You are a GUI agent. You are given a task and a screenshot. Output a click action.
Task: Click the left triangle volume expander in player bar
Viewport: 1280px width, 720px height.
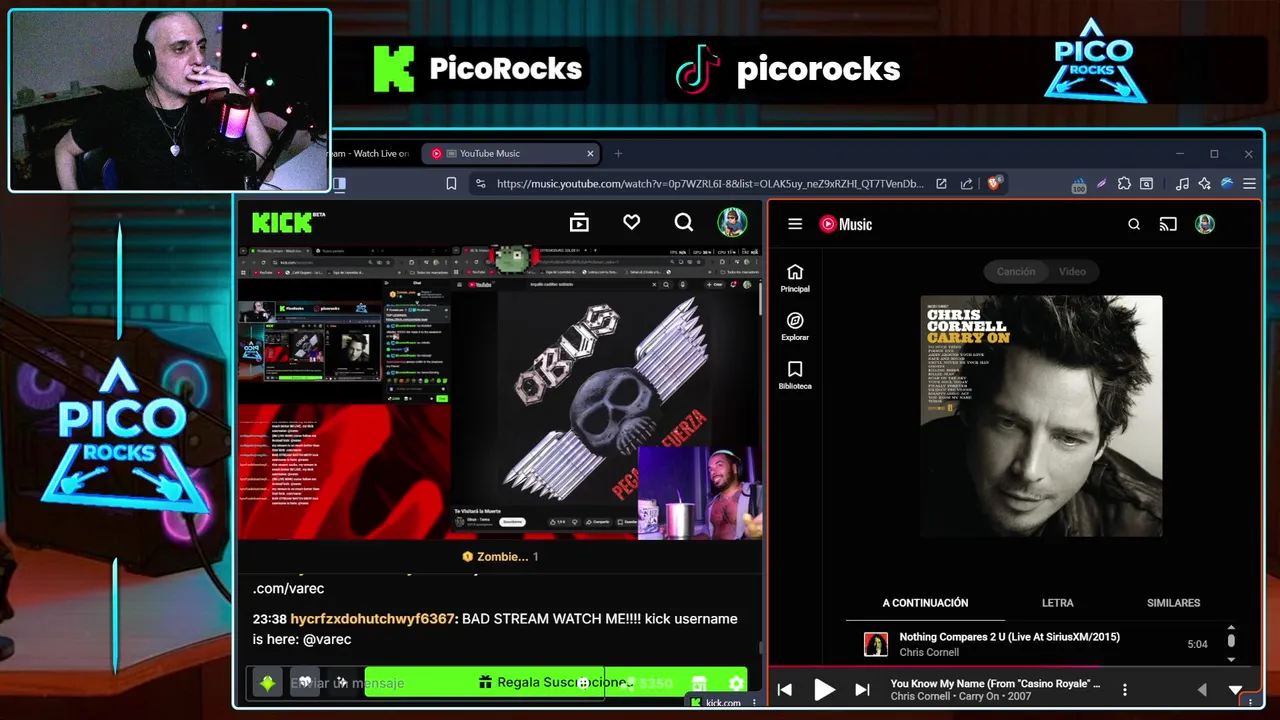point(1202,689)
